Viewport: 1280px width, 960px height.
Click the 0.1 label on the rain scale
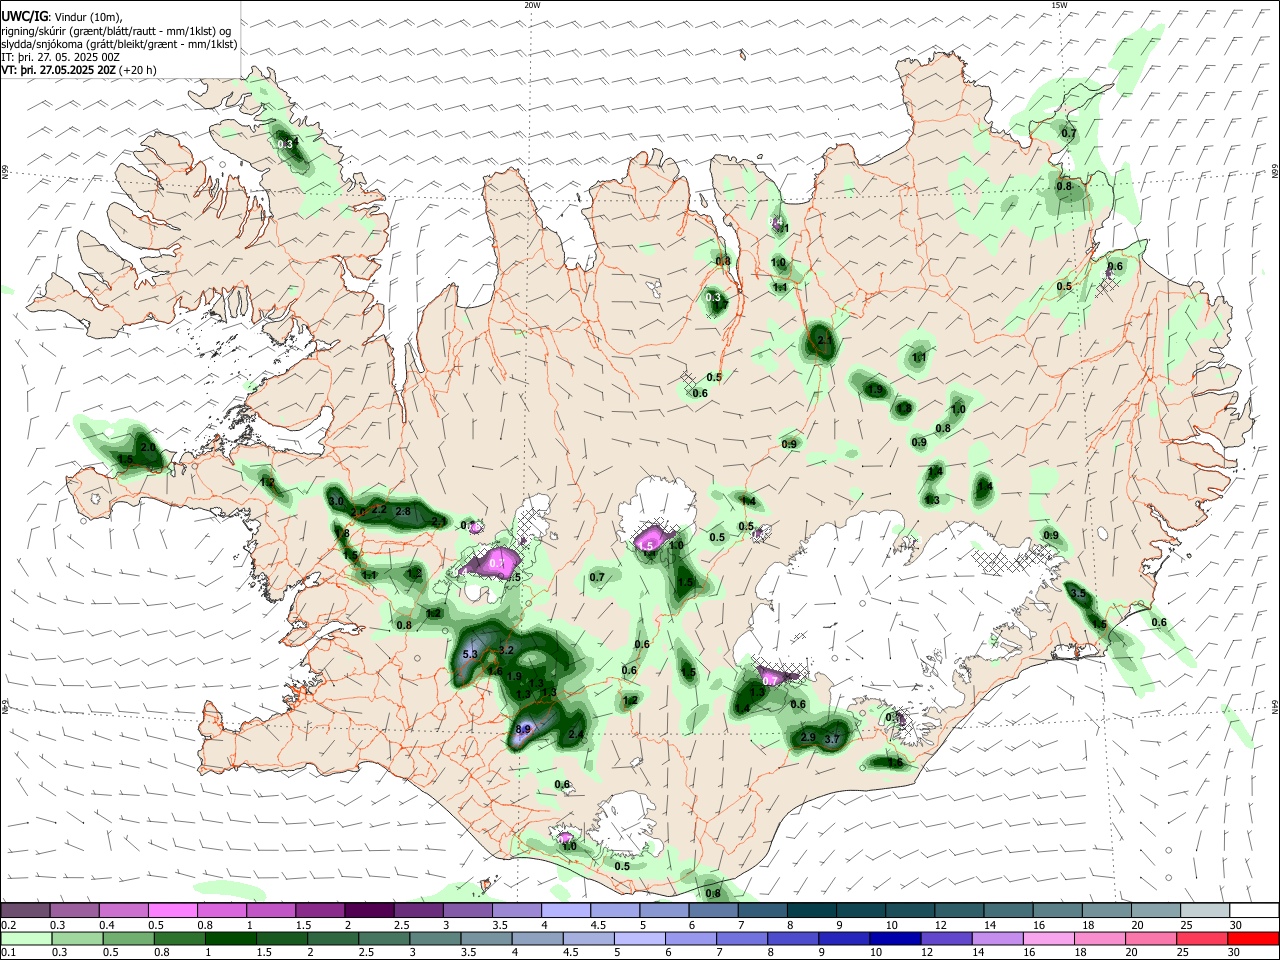7,953
